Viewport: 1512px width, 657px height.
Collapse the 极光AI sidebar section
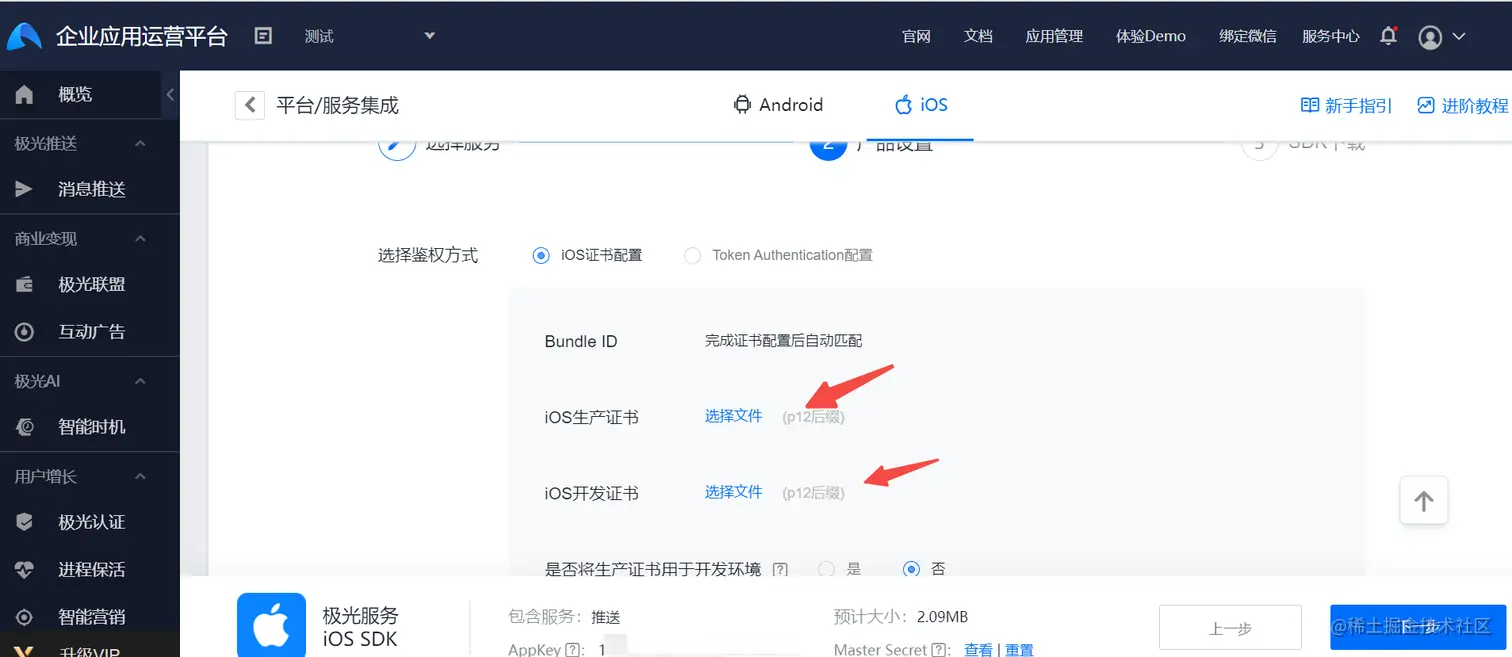coord(140,381)
